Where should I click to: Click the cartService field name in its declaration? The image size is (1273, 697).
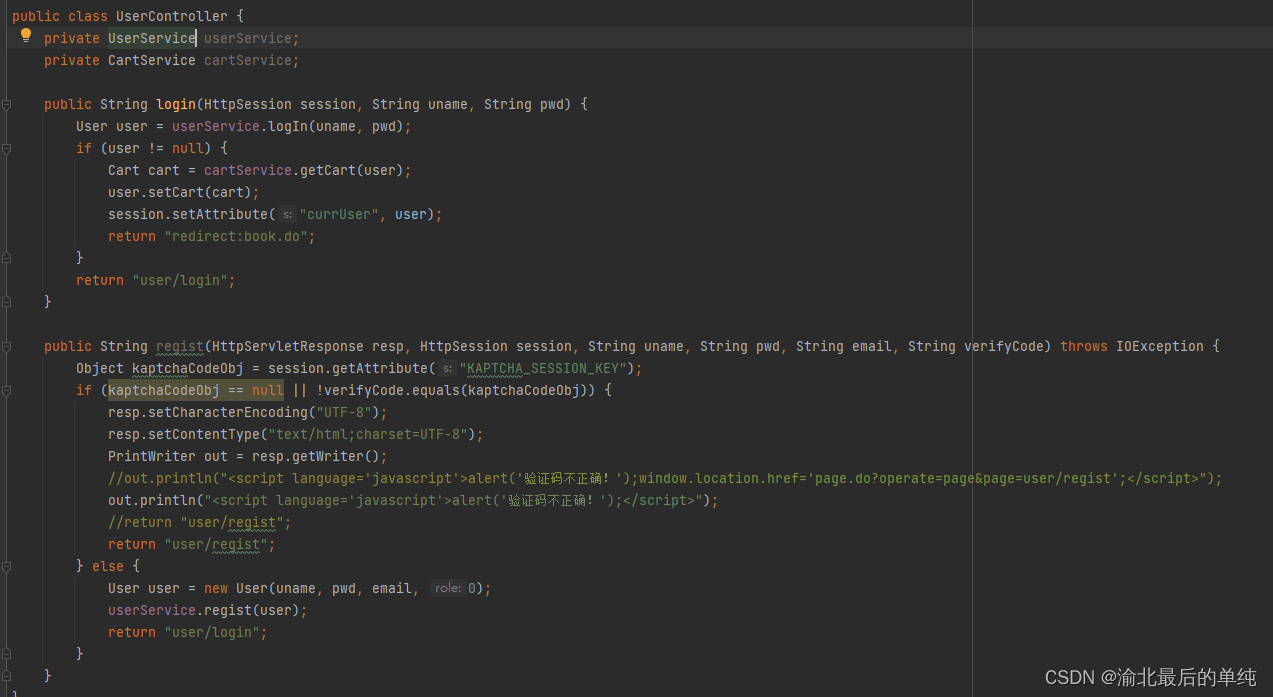point(248,60)
